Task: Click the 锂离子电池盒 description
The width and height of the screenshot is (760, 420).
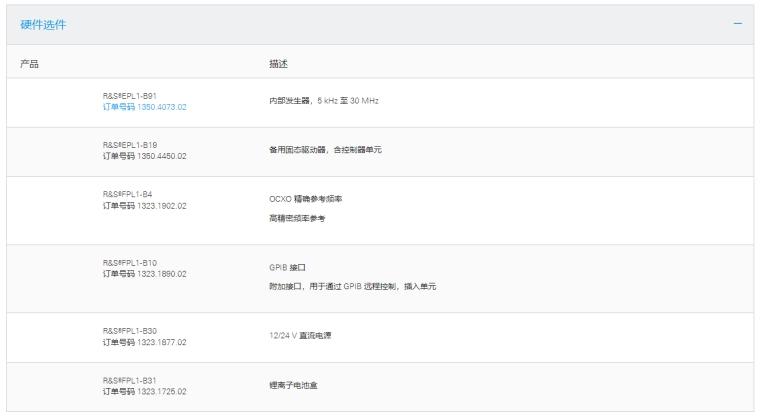Action: [x=294, y=384]
